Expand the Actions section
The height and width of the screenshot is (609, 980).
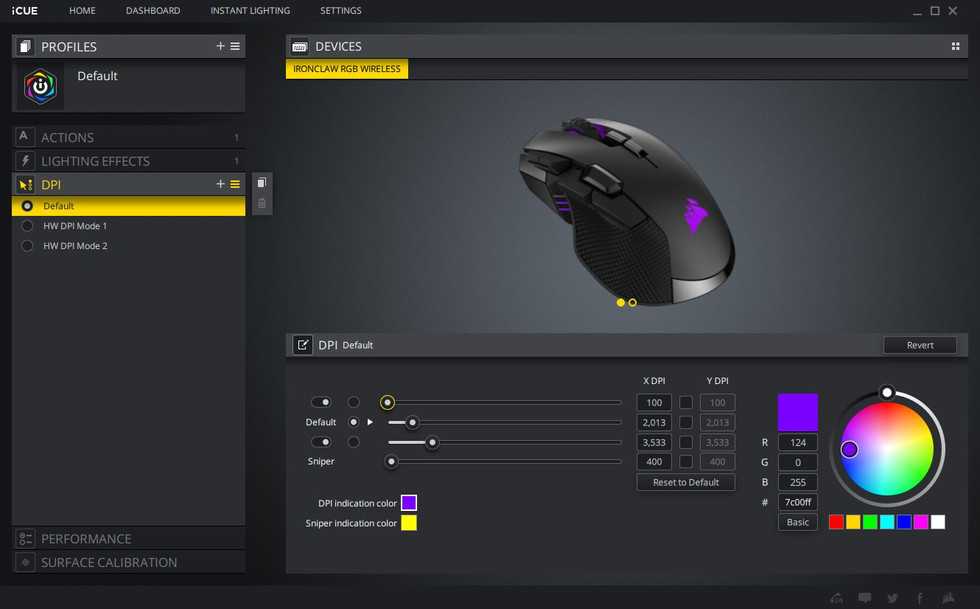tap(128, 137)
